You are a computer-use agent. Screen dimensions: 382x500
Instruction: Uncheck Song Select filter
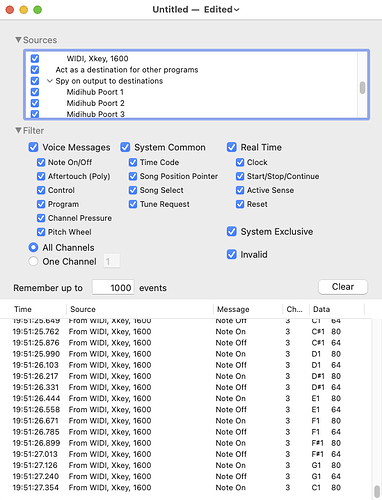133,190
